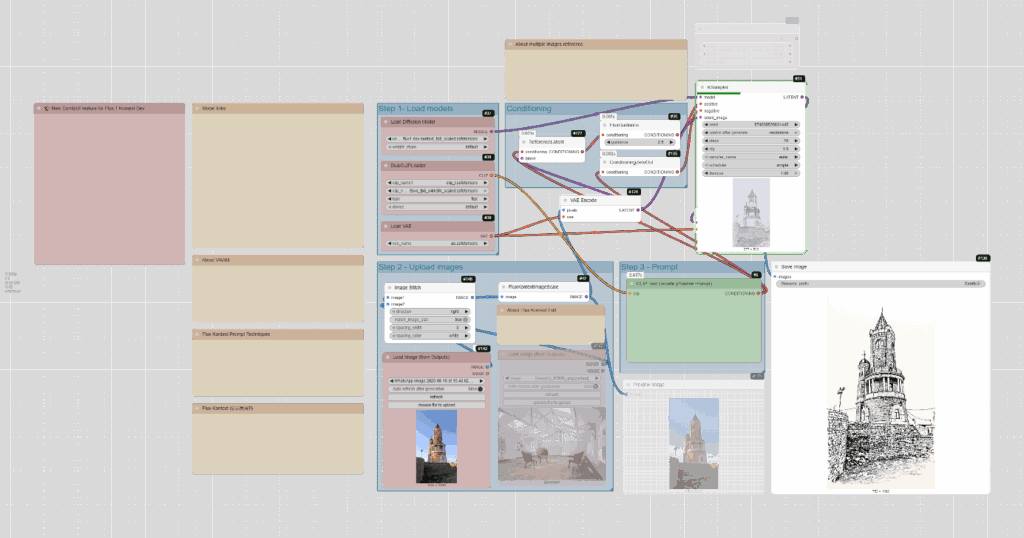Click the filename_prefix field in Save Image node
This screenshot has height=538, width=1024.
tap(880, 284)
